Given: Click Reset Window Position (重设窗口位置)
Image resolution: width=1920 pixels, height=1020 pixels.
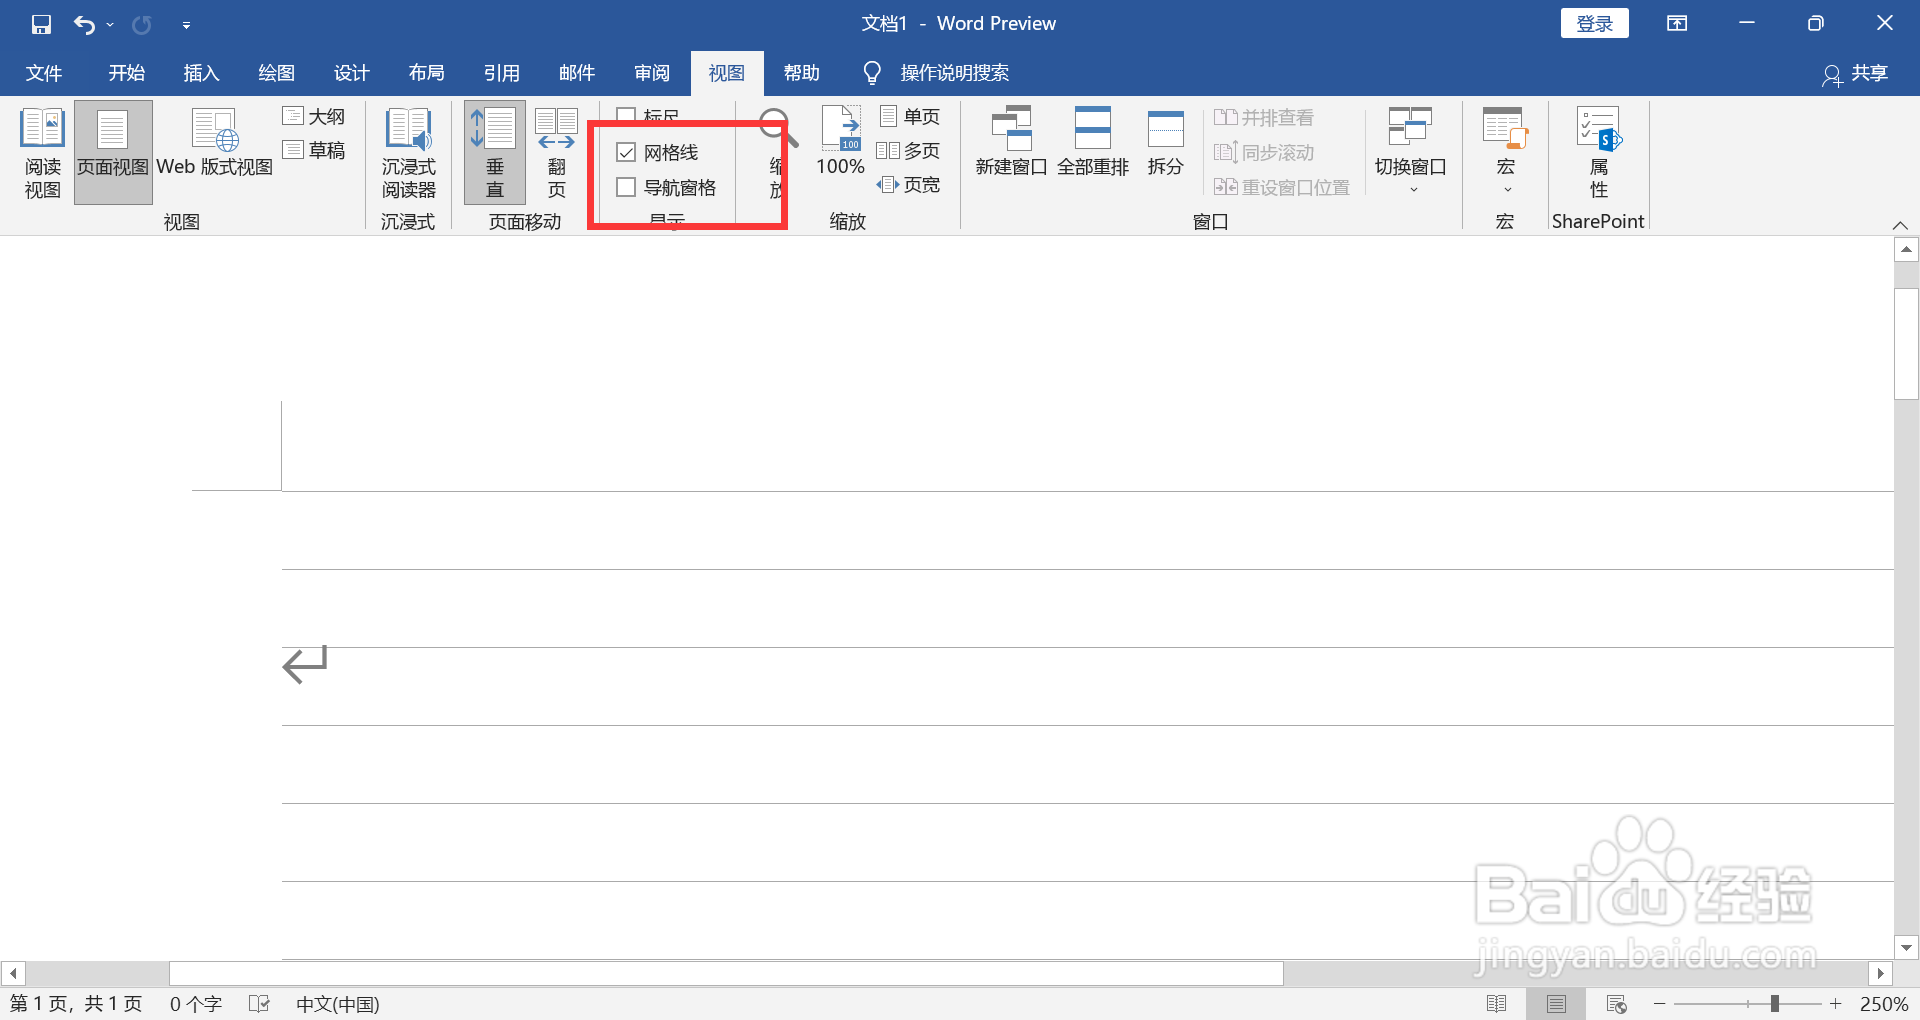Looking at the screenshot, I should click(1282, 187).
